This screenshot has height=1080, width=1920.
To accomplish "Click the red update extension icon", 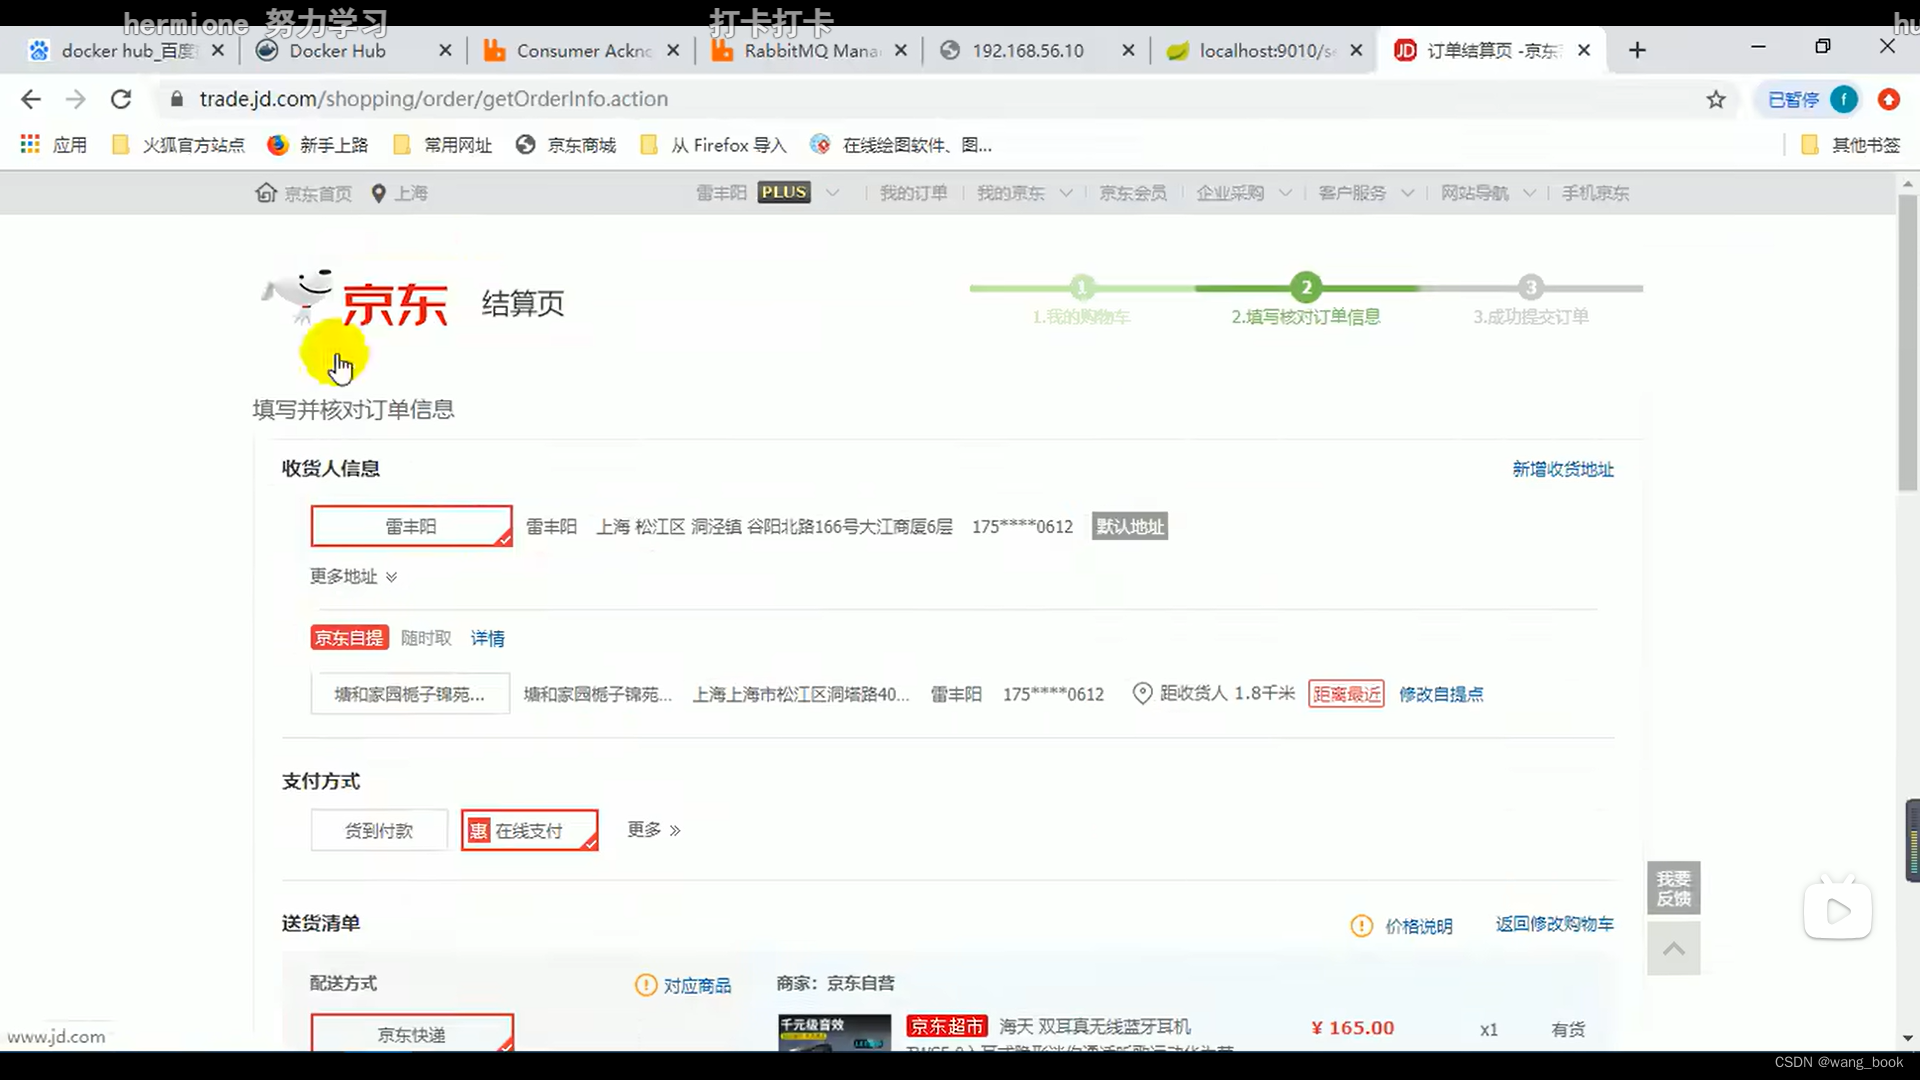I will (1889, 99).
